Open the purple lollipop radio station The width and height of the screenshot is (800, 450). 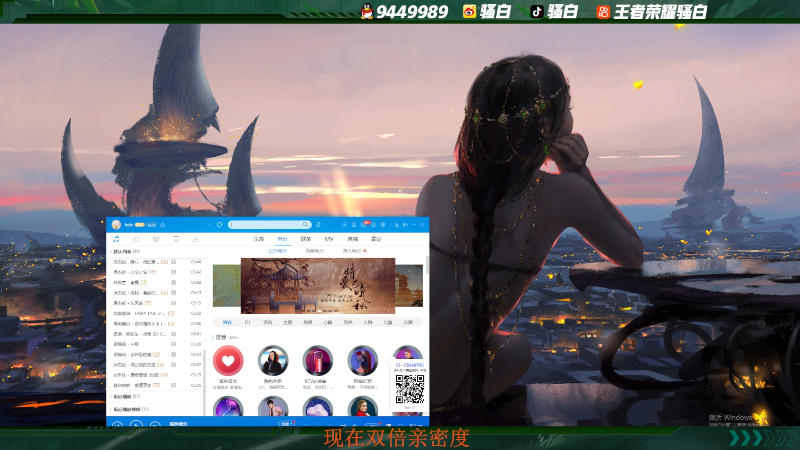point(228,407)
